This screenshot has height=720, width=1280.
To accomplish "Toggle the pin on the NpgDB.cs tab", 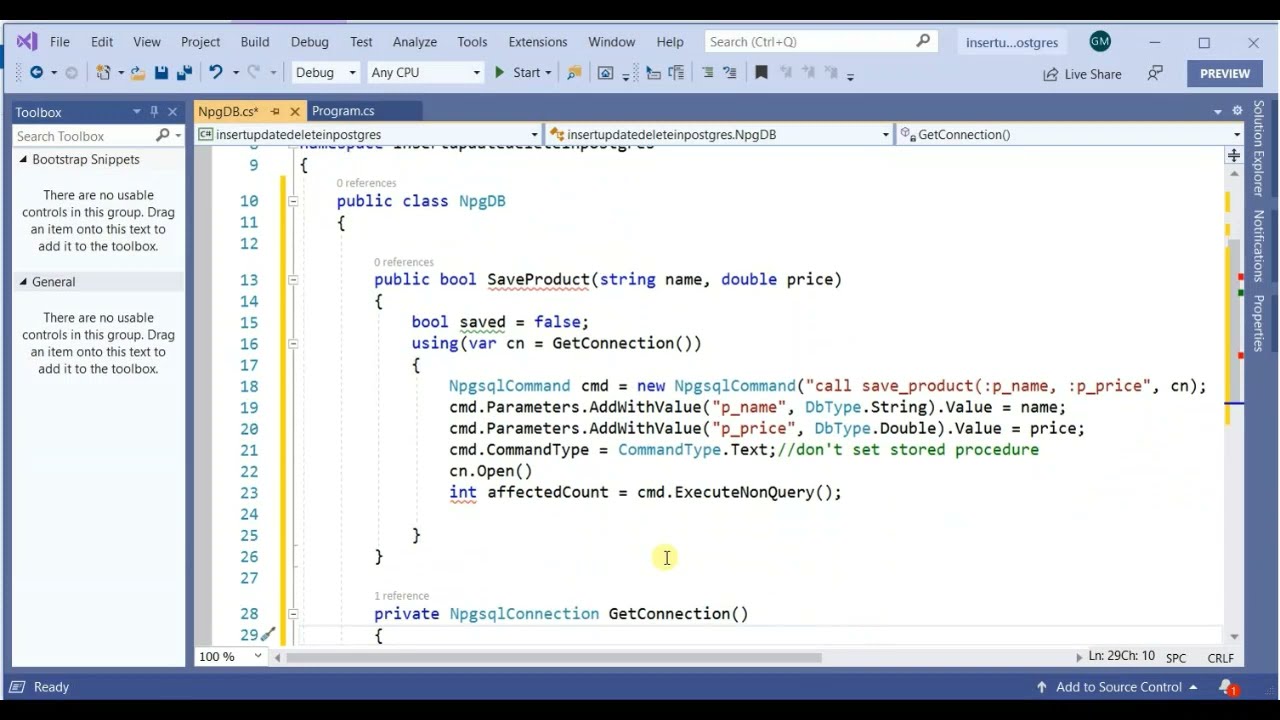I will pos(276,111).
